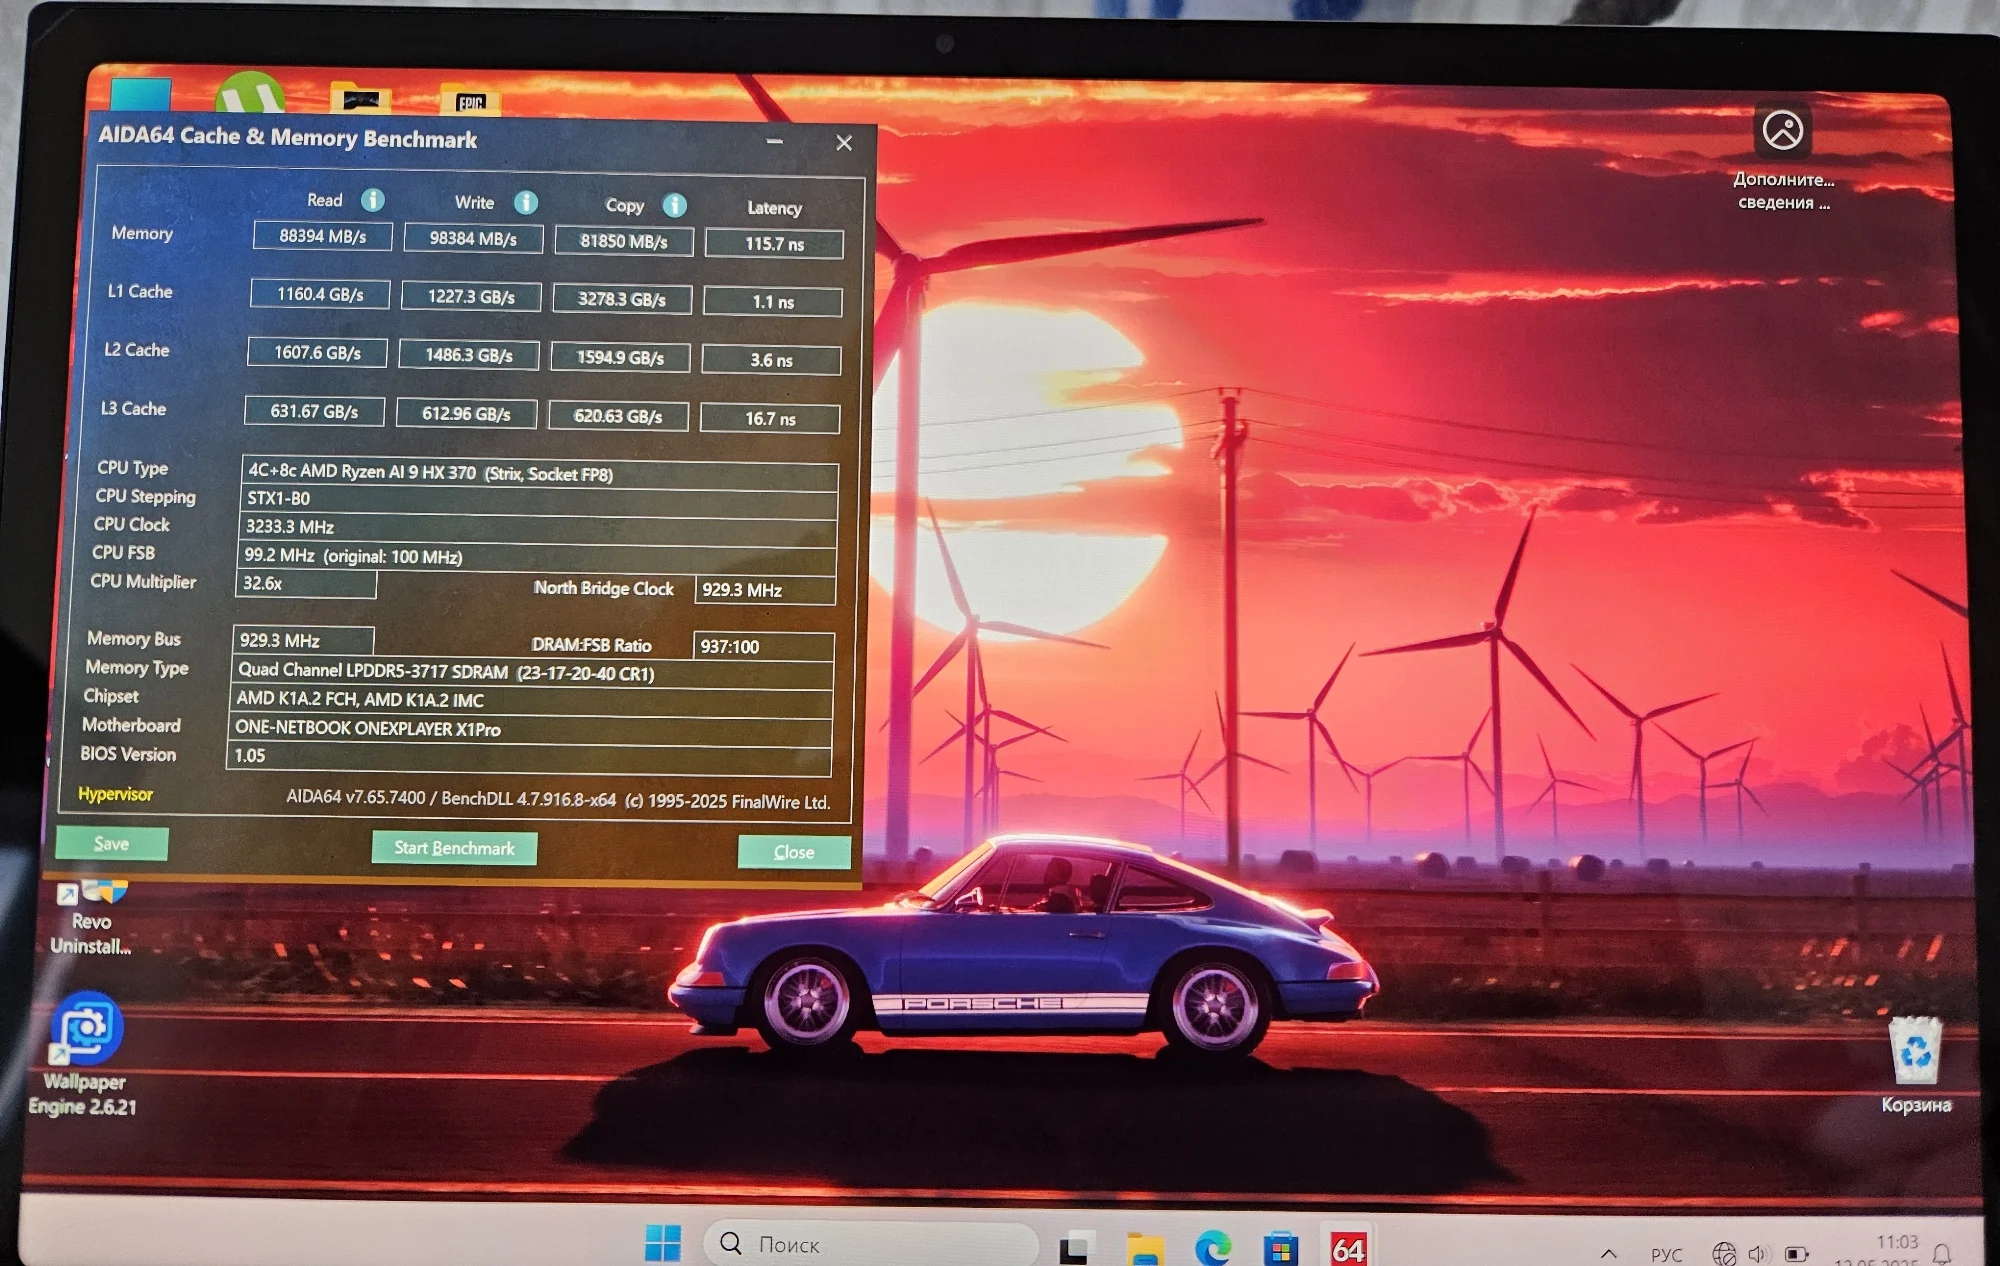Click the Read info icon
2000x1266 pixels.
coord(373,200)
